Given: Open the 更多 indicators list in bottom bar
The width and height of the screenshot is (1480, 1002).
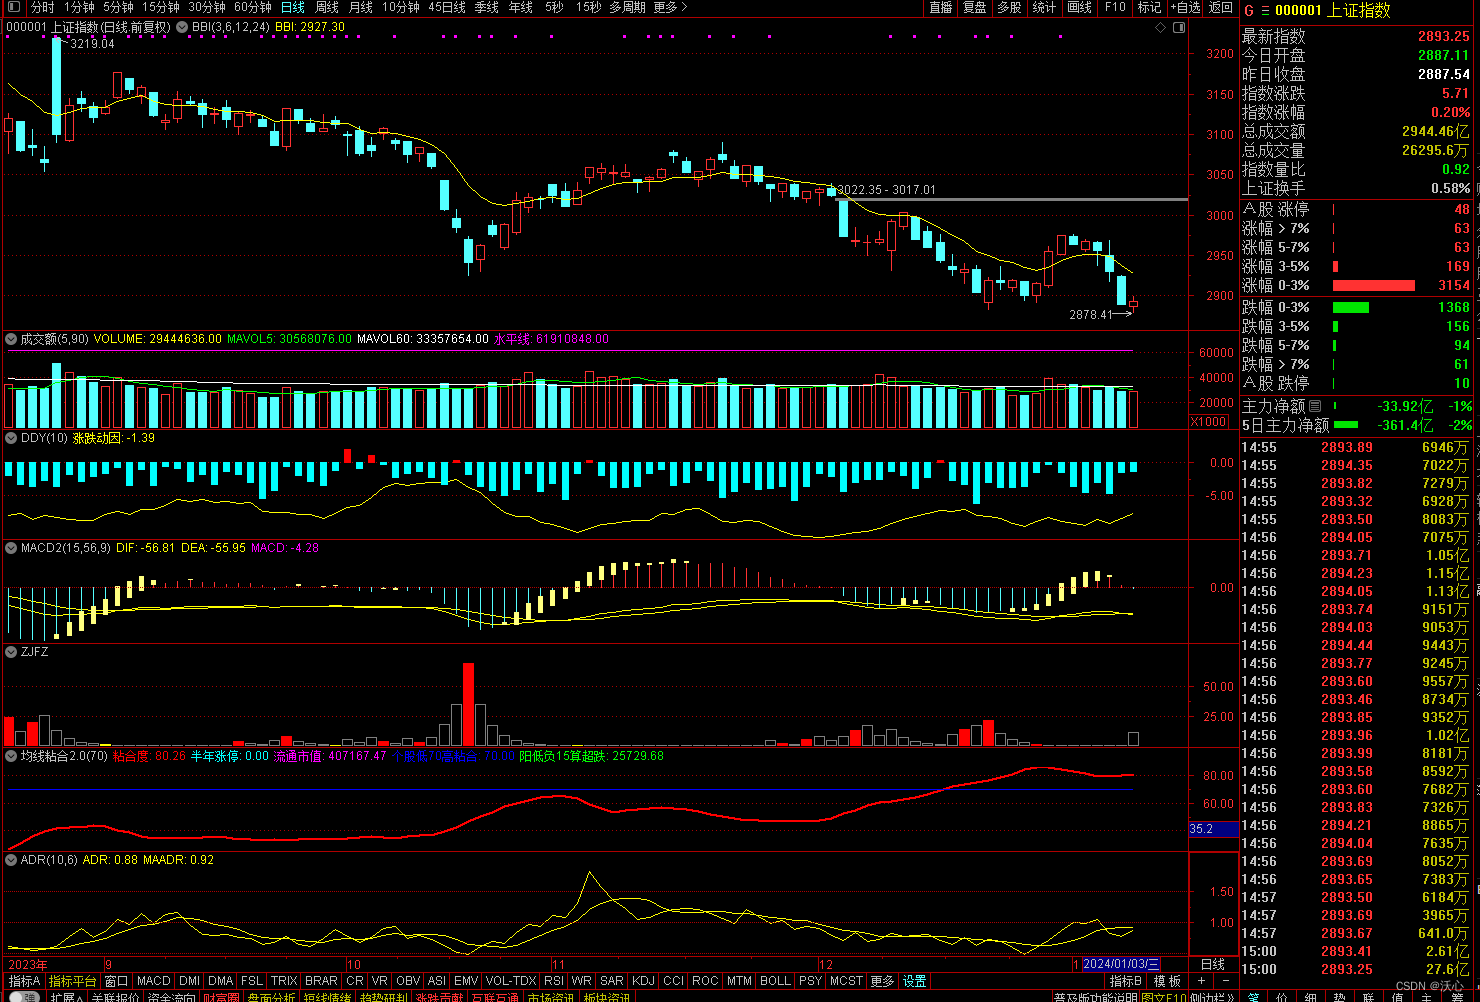Looking at the screenshot, I should click(x=883, y=982).
